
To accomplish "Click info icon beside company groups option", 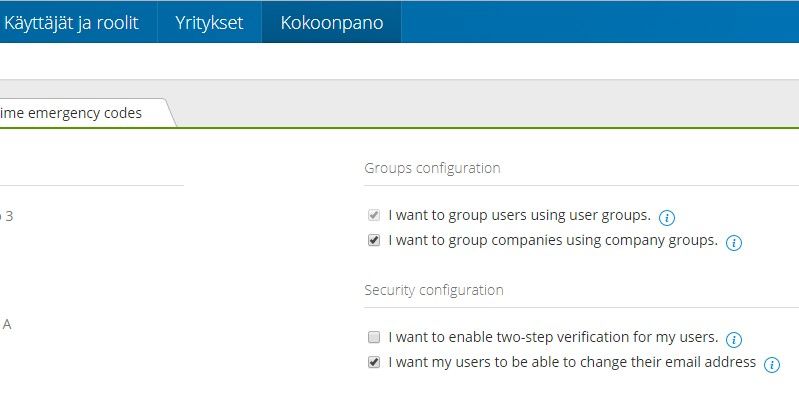I will (733, 242).
